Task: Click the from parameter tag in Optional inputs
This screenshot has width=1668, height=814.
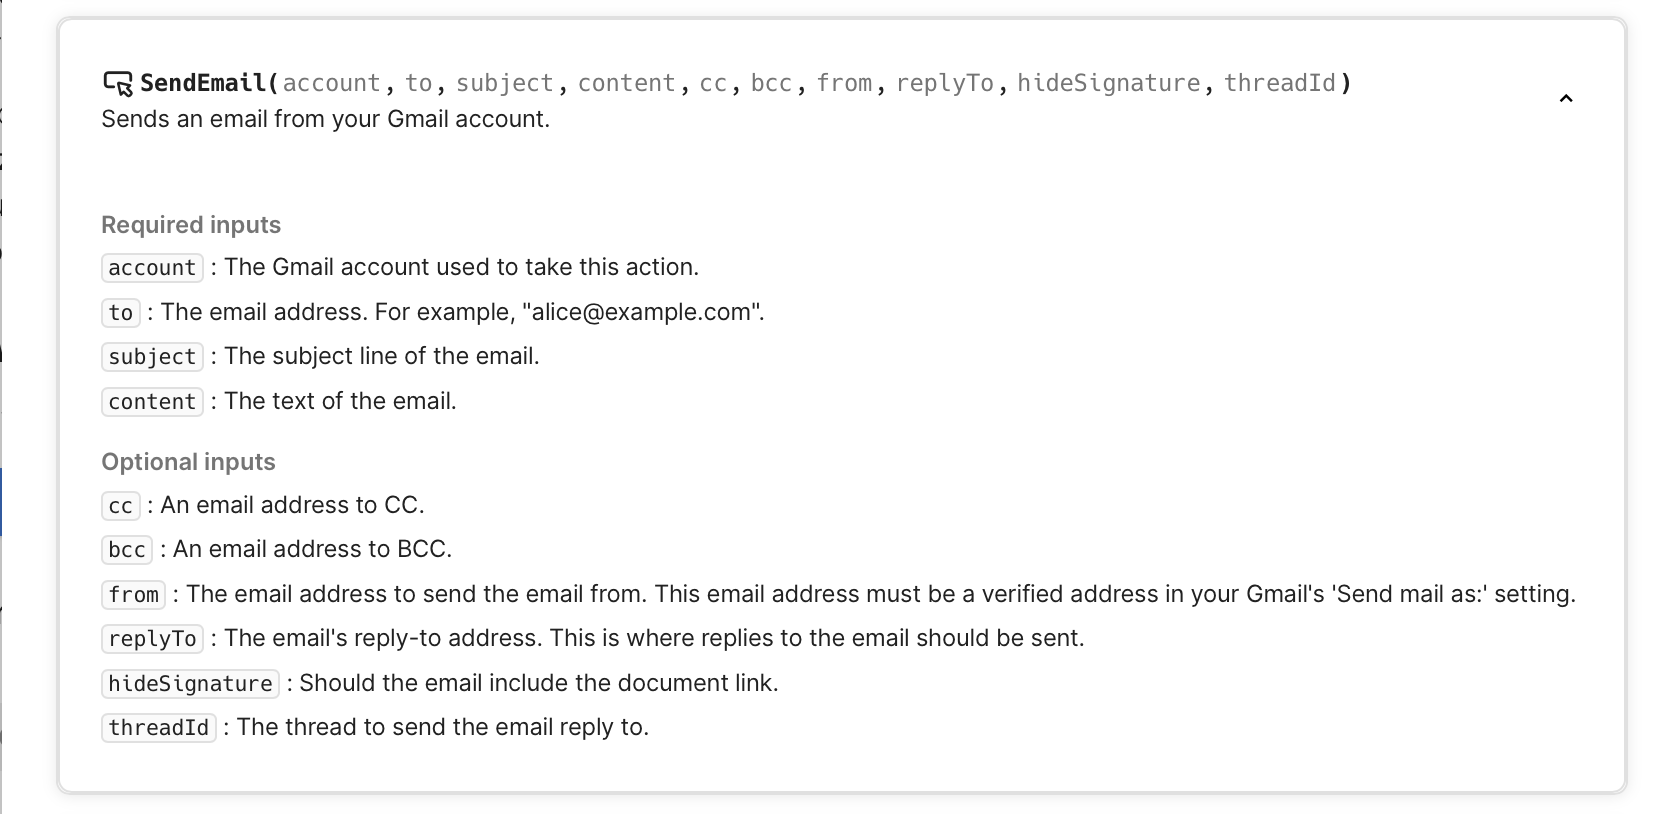Action: (x=134, y=595)
